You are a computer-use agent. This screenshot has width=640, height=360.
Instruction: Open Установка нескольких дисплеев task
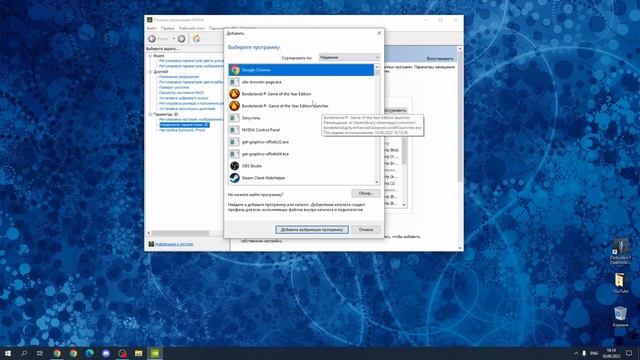(187, 109)
